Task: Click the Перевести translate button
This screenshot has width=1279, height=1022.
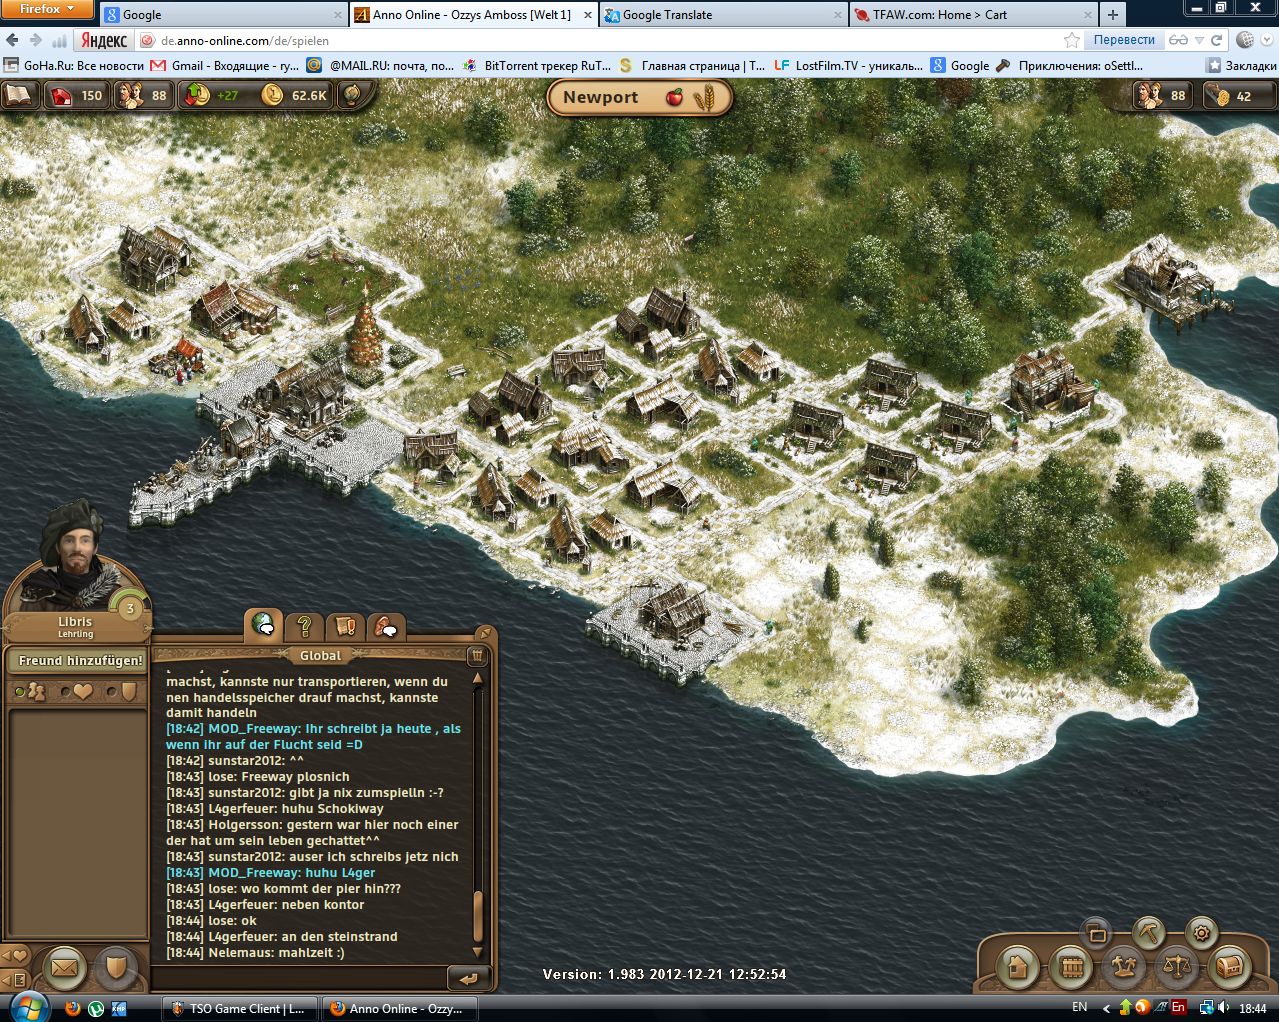Action: point(1124,40)
